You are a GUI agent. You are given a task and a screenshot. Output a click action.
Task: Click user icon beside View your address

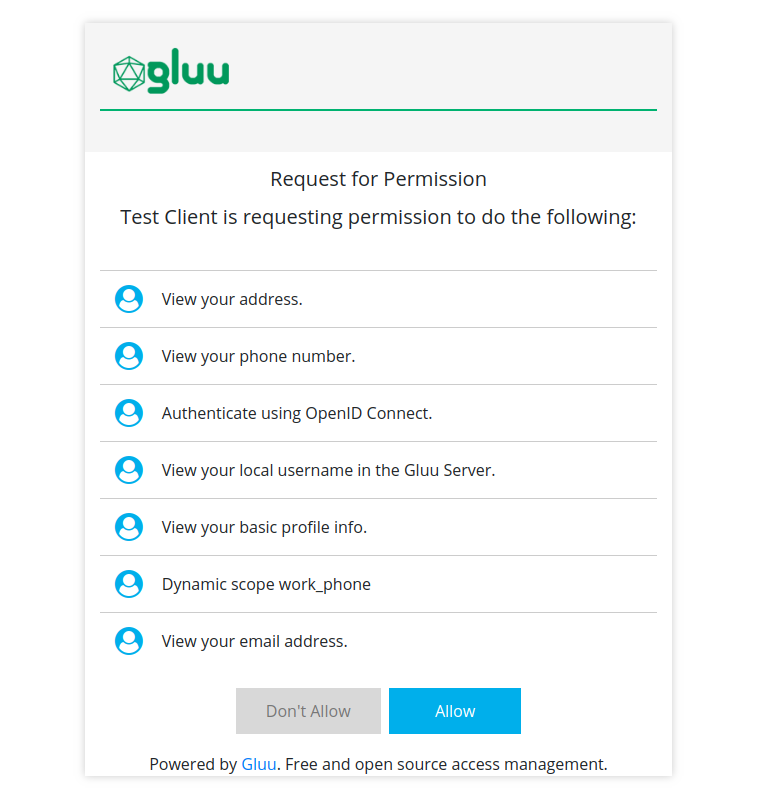point(129,299)
